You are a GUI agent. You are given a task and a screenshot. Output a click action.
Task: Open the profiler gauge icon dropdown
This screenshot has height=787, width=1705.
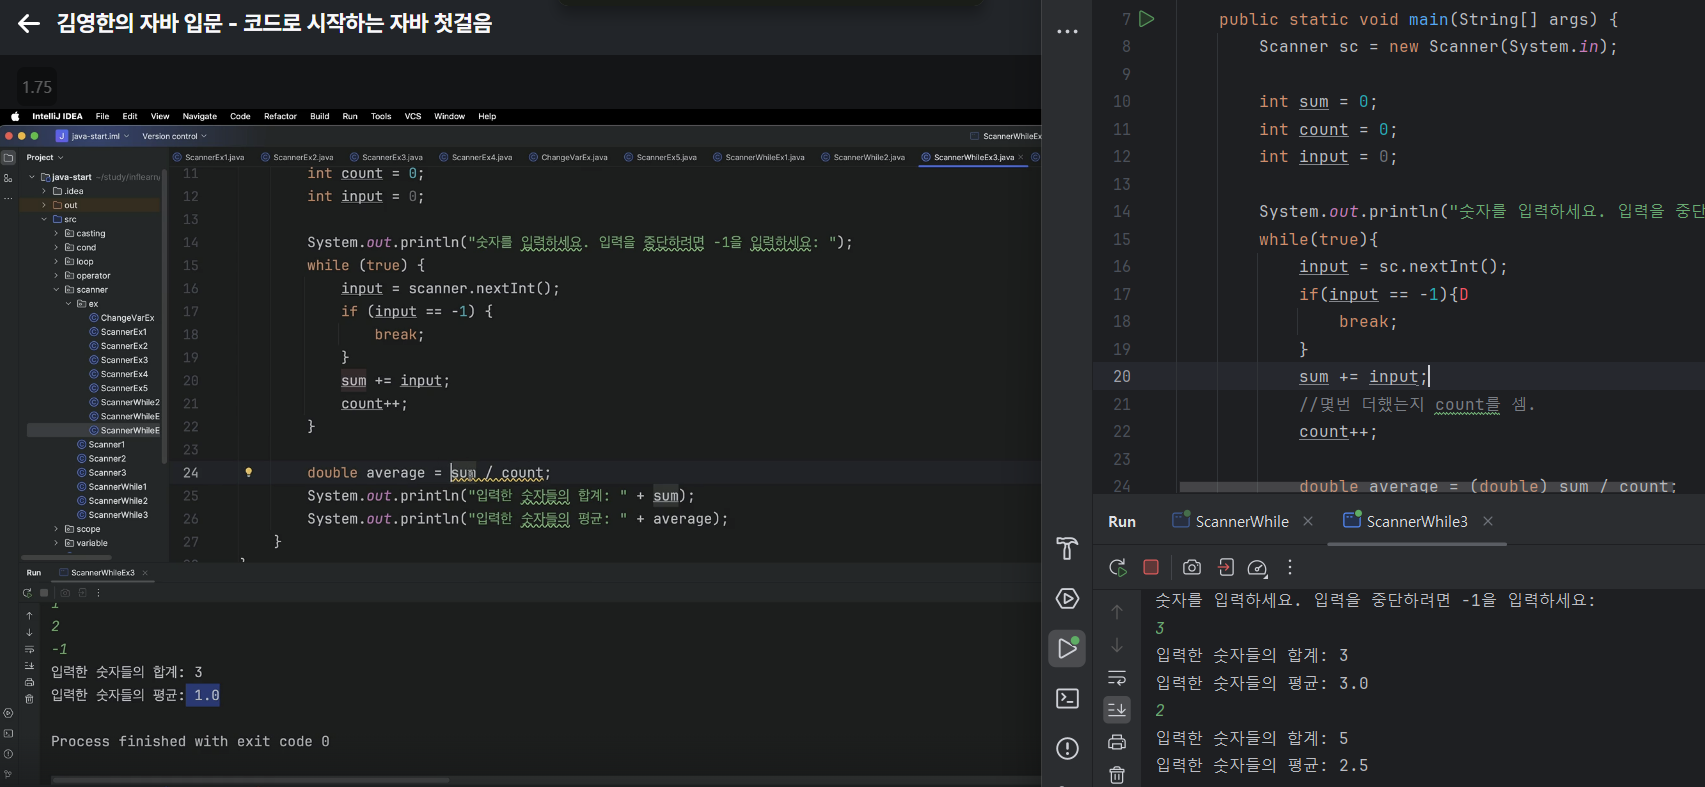pos(1258,567)
